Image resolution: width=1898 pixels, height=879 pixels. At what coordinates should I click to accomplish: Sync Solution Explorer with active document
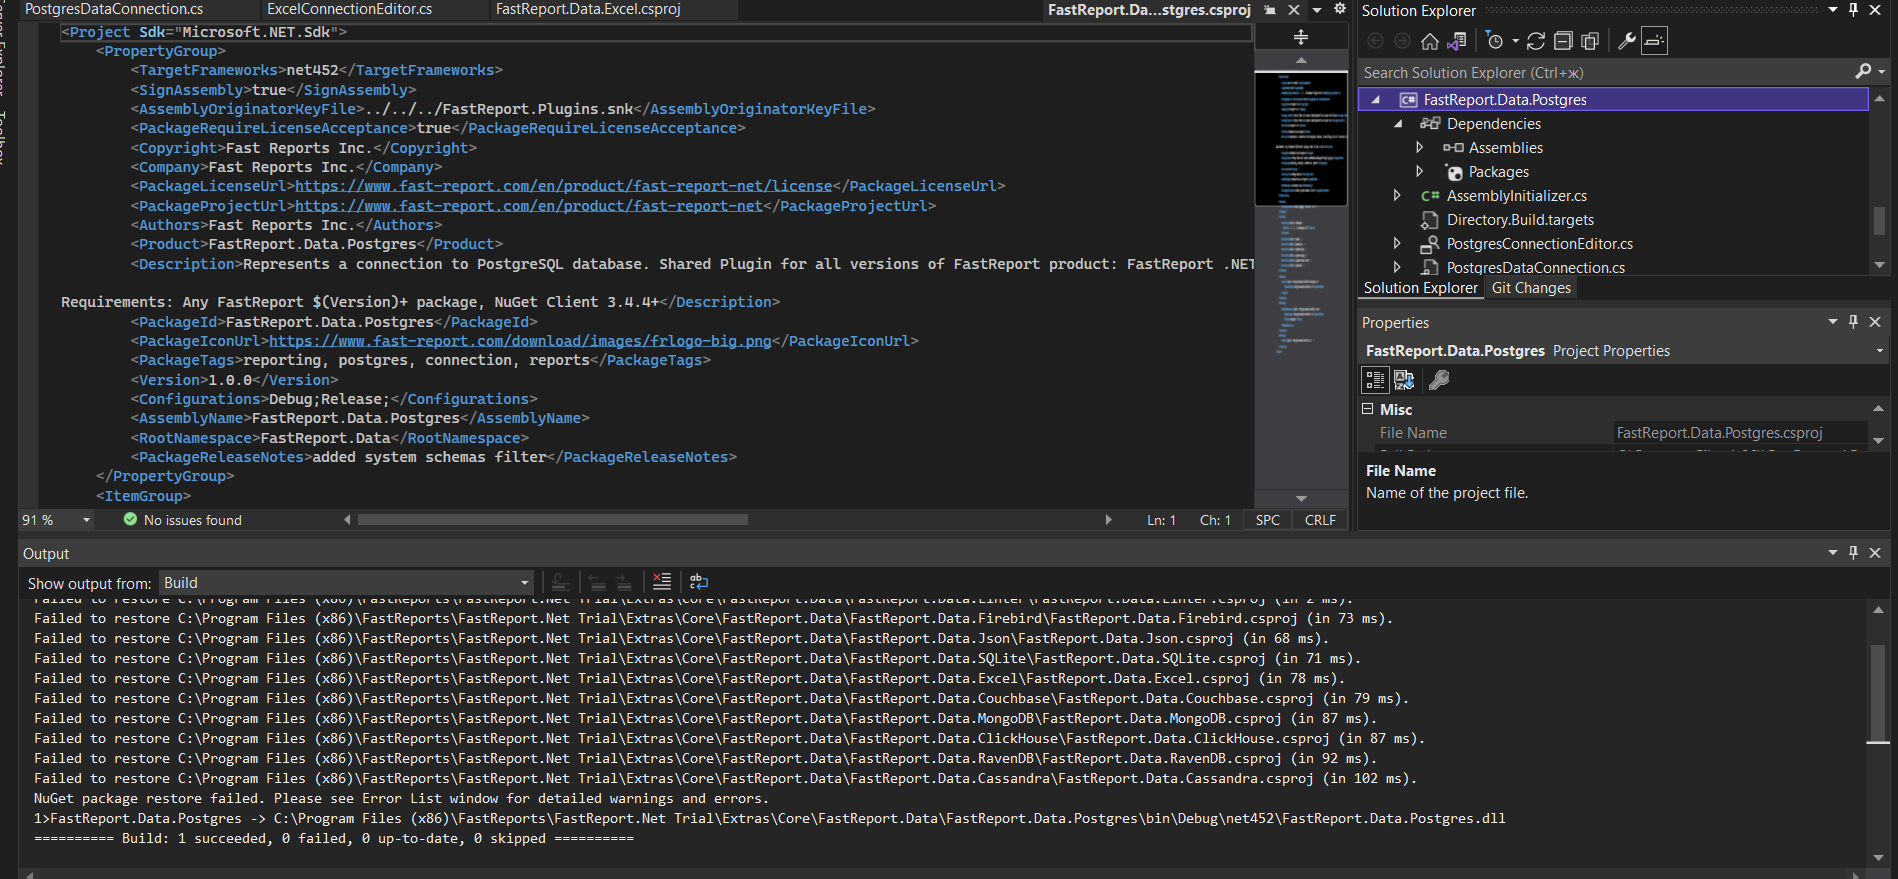1536,41
